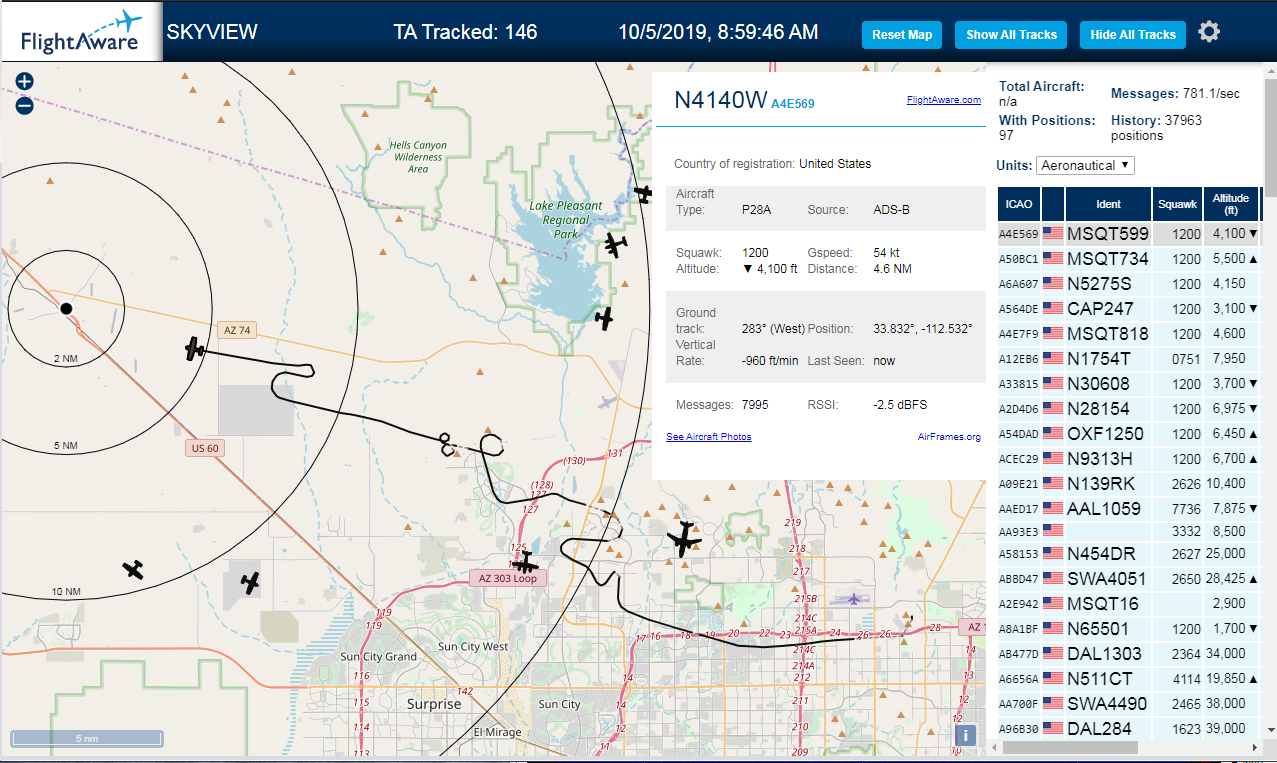This screenshot has height=763, width=1277.
Task: Select aircraft icon south of Lake Pleasant
Action: [603, 318]
